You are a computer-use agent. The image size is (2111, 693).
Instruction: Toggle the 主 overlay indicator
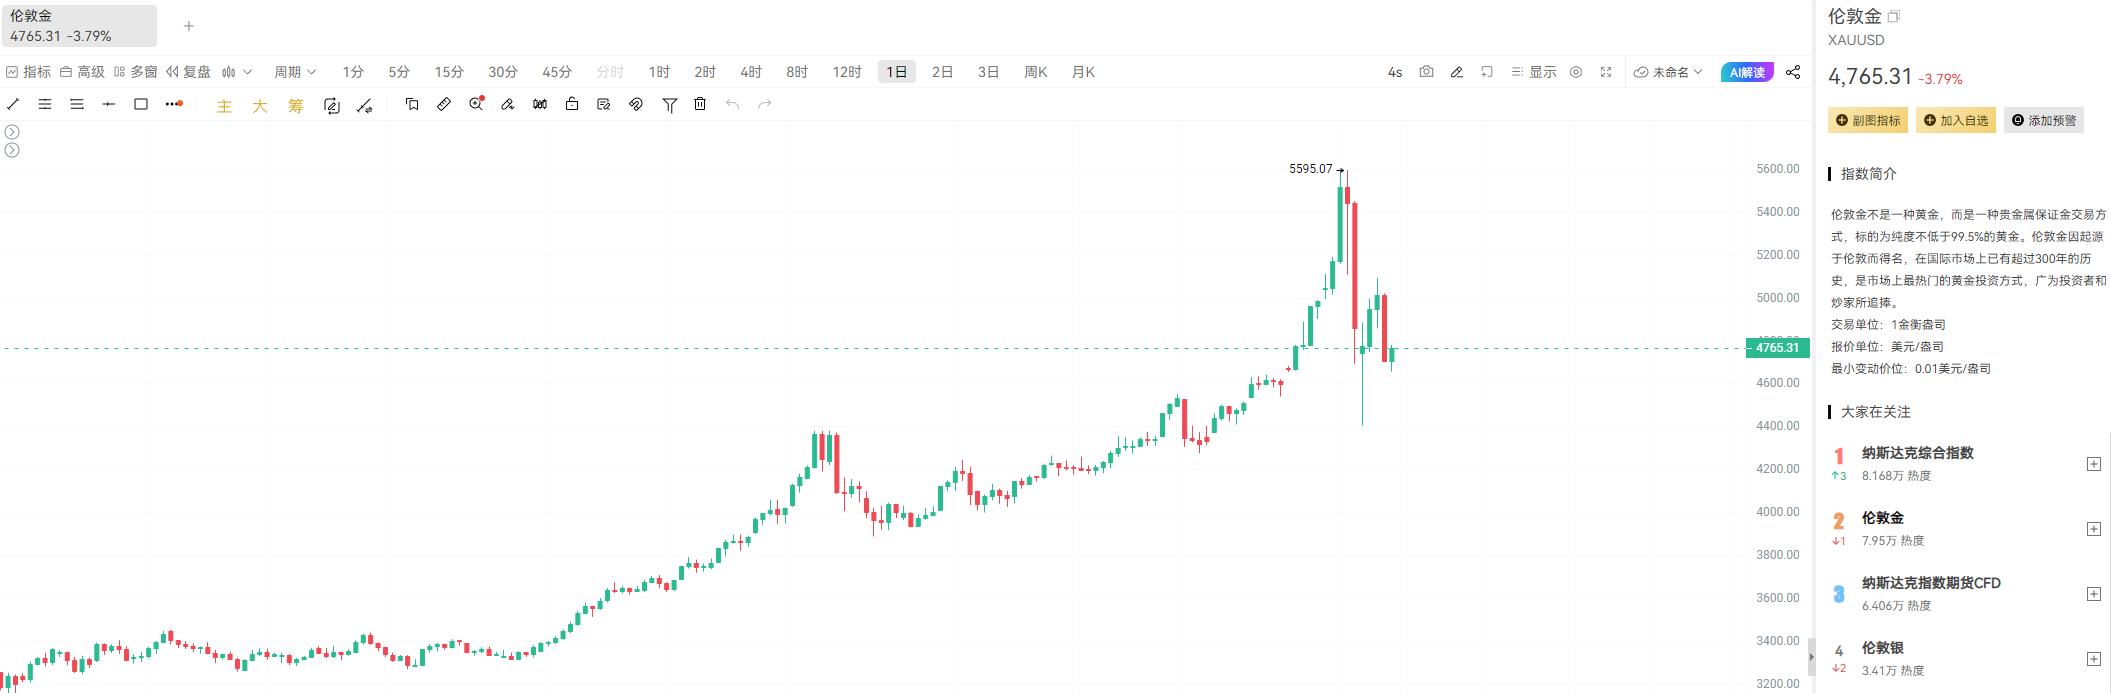224,106
